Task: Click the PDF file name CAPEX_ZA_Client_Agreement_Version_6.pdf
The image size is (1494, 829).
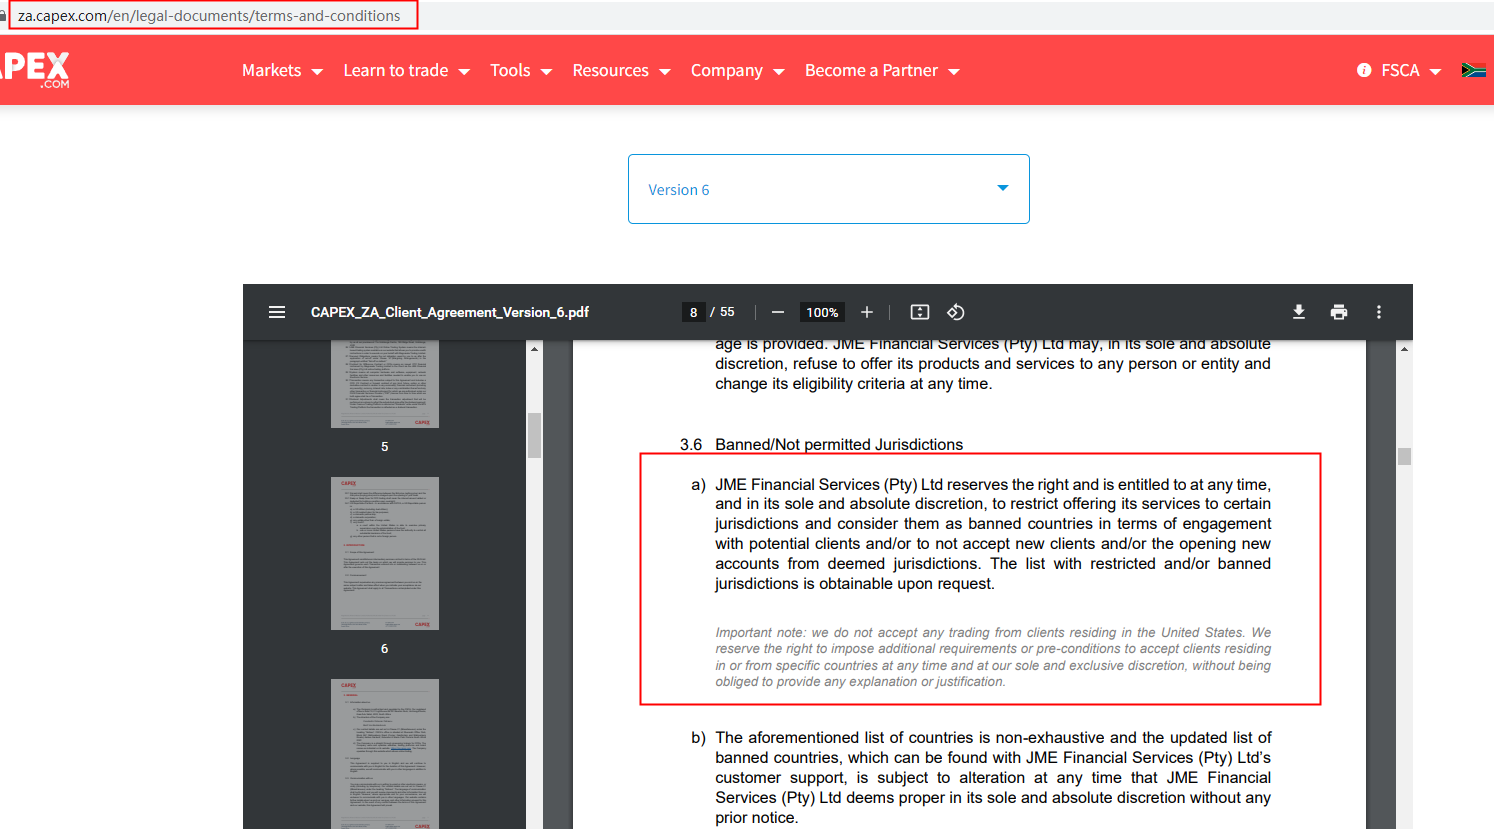Action: pyautogui.click(x=450, y=312)
